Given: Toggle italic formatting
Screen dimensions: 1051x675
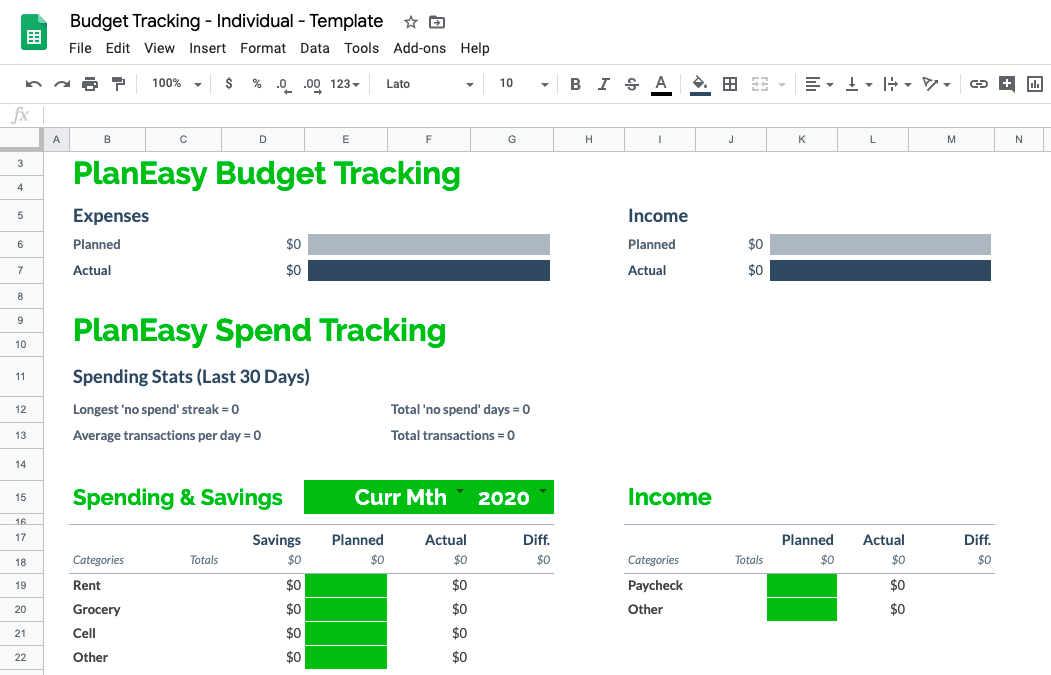Looking at the screenshot, I should (x=603, y=84).
